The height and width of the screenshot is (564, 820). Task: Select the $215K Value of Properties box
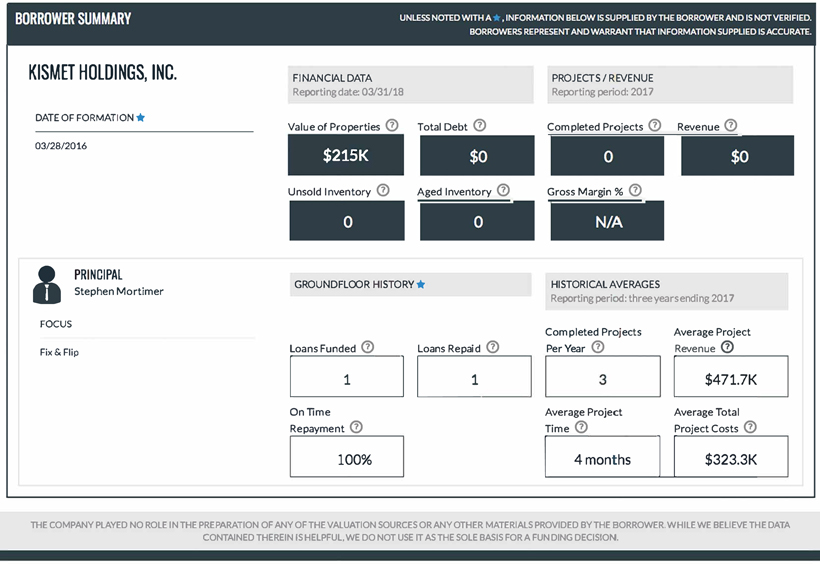[346, 156]
